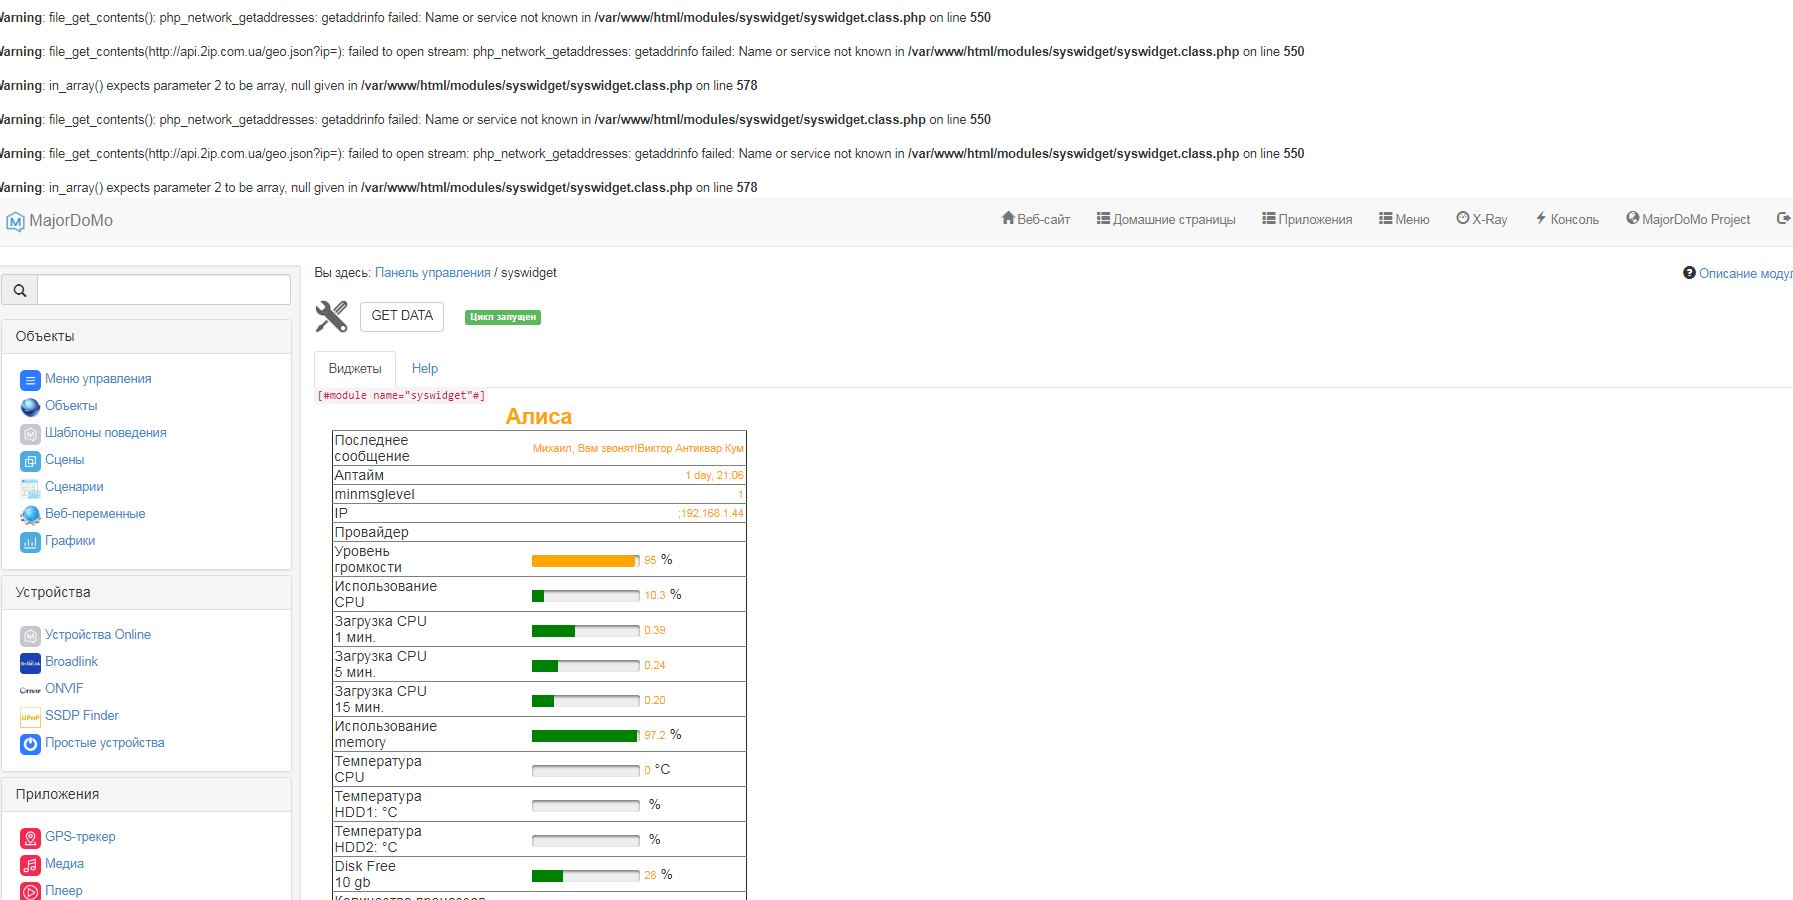Click the wrench and screwdriver tools icon
Image resolution: width=1793 pixels, height=900 pixels.
(331, 316)
